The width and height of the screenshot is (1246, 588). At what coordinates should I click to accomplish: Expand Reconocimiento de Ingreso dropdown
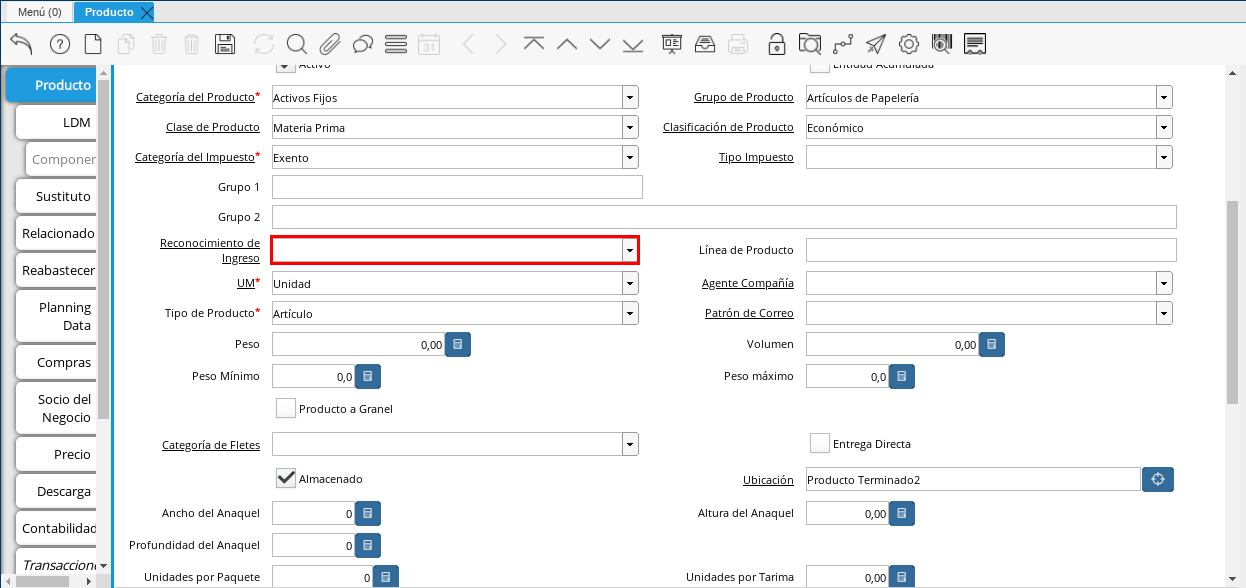coord(630,250)
